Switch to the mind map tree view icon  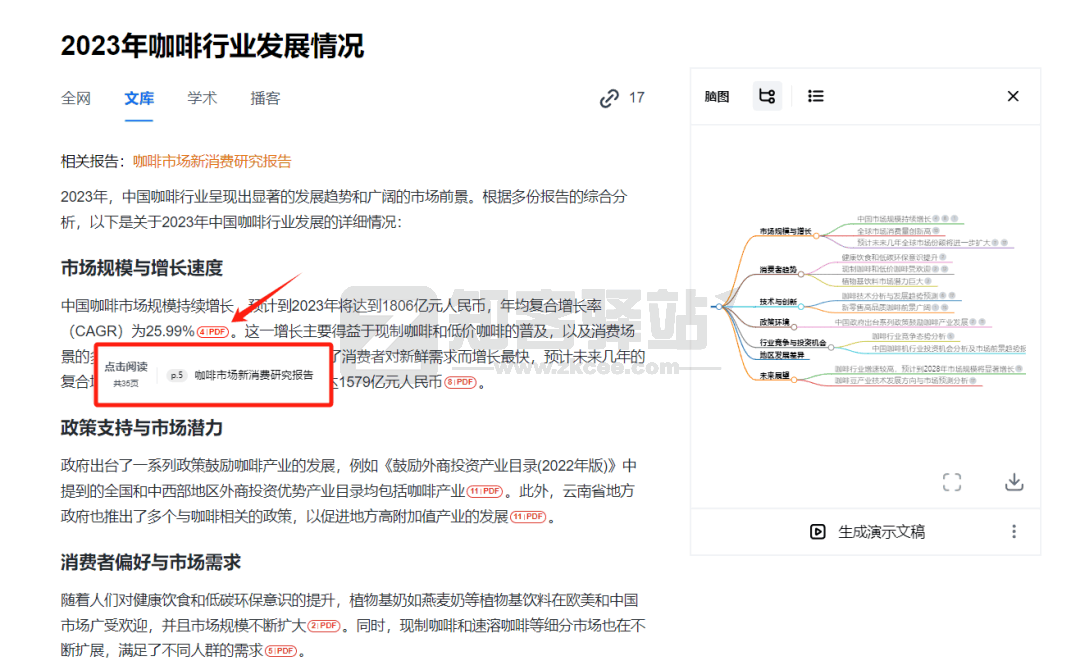click(x=767, y=95)
